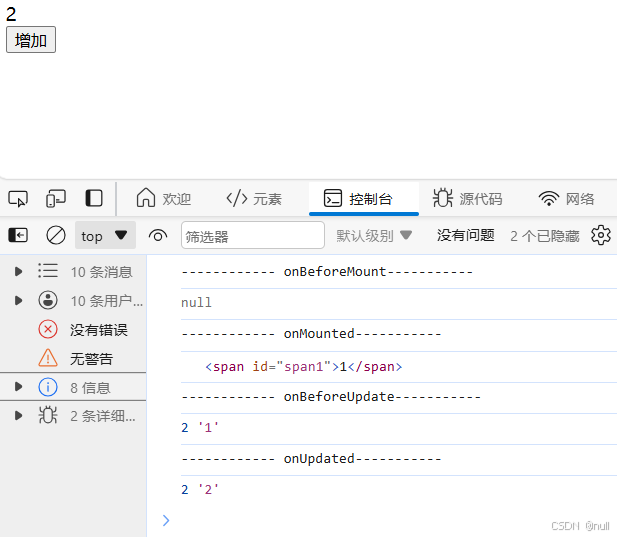Click the 2 '2' log entry
Viewport: 617px width, 537px height.
point(200,490)
